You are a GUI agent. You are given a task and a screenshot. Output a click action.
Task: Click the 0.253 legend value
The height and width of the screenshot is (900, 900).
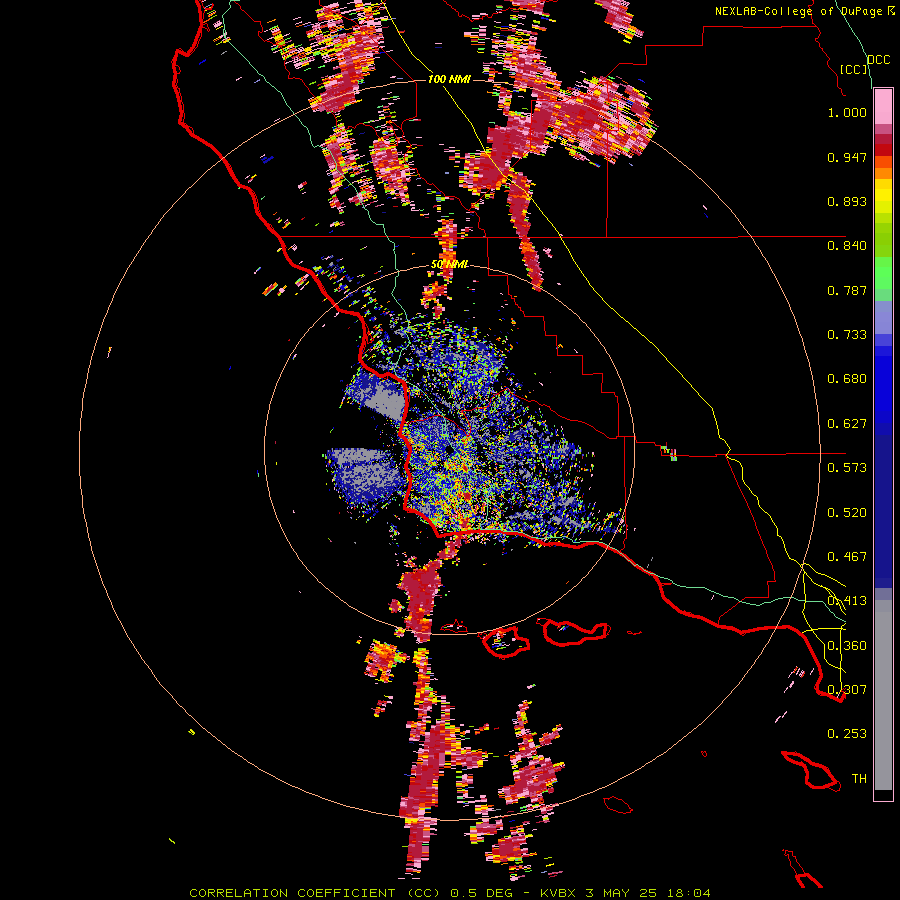[x=847, y=734]
